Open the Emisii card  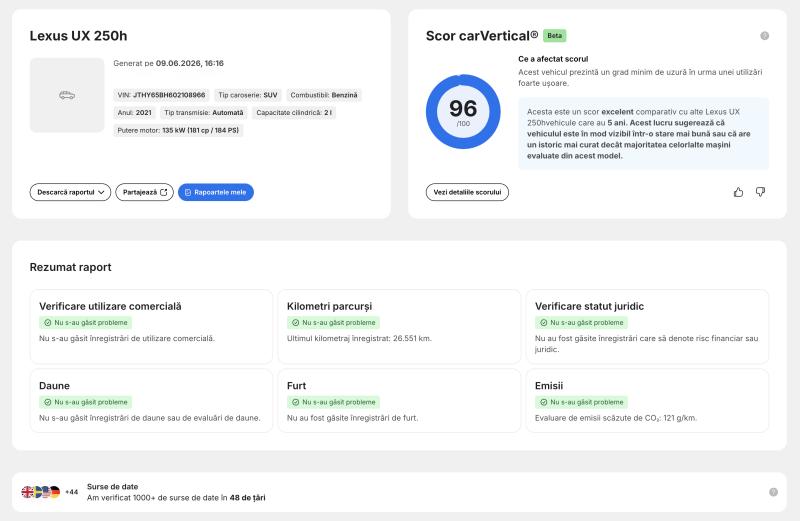pos(647,401)
